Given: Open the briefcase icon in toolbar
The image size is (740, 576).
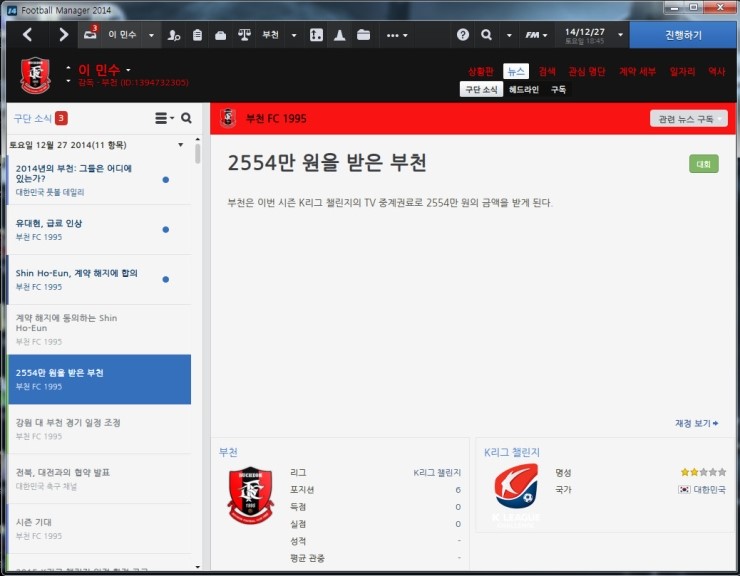Looking at the screenshot, I should [220, 35].
